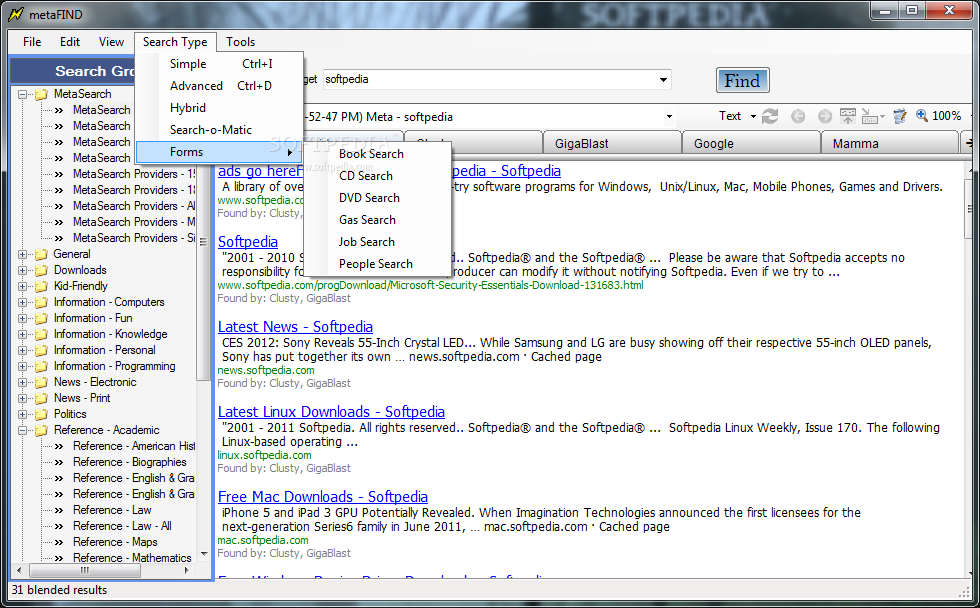
Task: Click the chevron icon beside Reference - Mathematics
Action: (x=59, y=558)
